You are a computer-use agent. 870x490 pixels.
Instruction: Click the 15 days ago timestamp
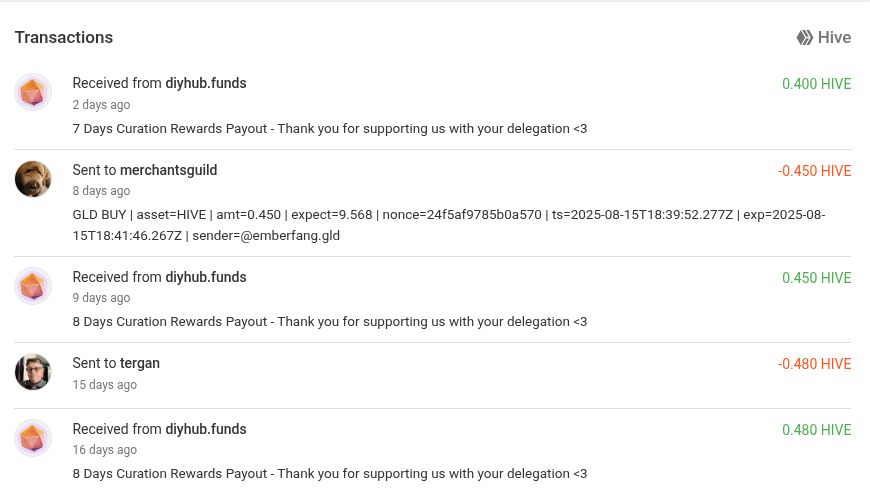click(x=105, y=385)
